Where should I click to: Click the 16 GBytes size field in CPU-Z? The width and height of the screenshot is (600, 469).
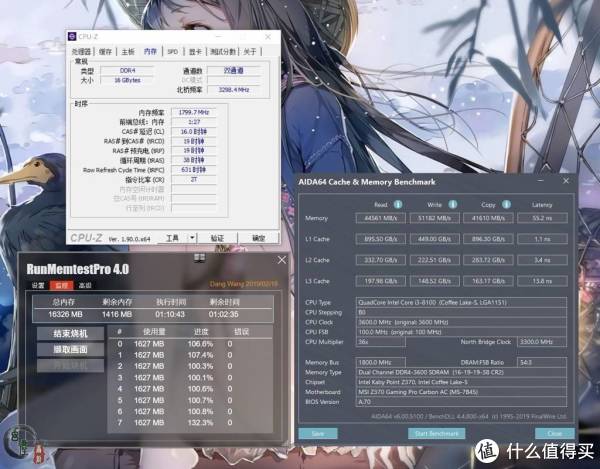(127, 80)
